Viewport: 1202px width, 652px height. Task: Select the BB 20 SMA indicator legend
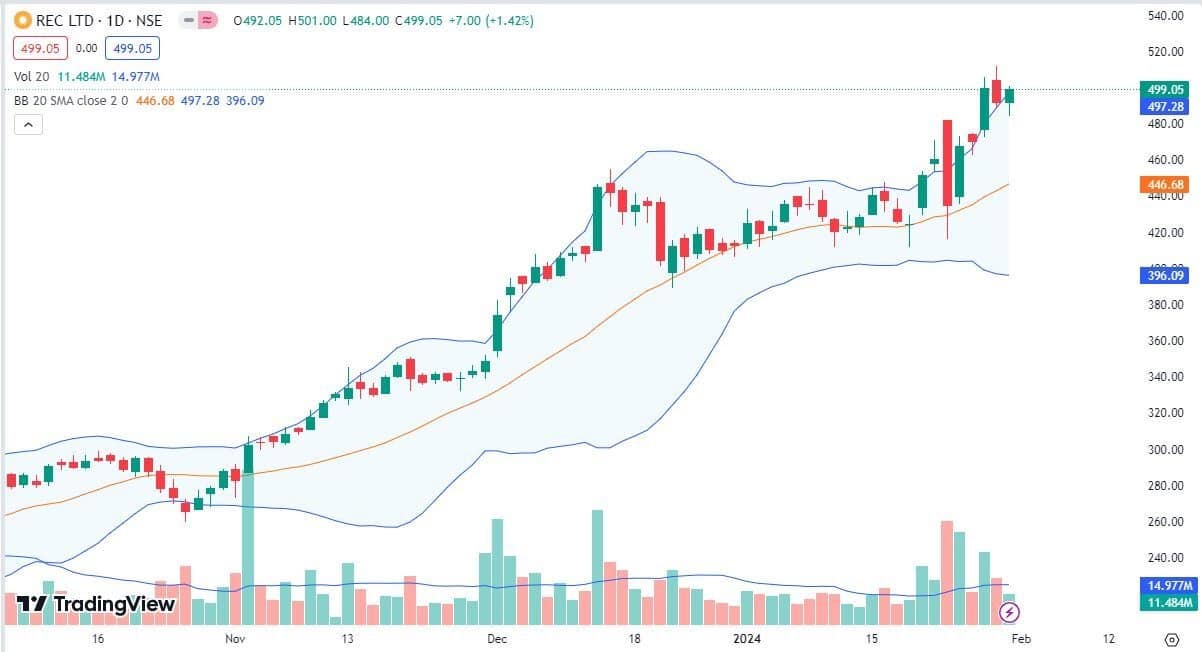click(x=71, y=100)
